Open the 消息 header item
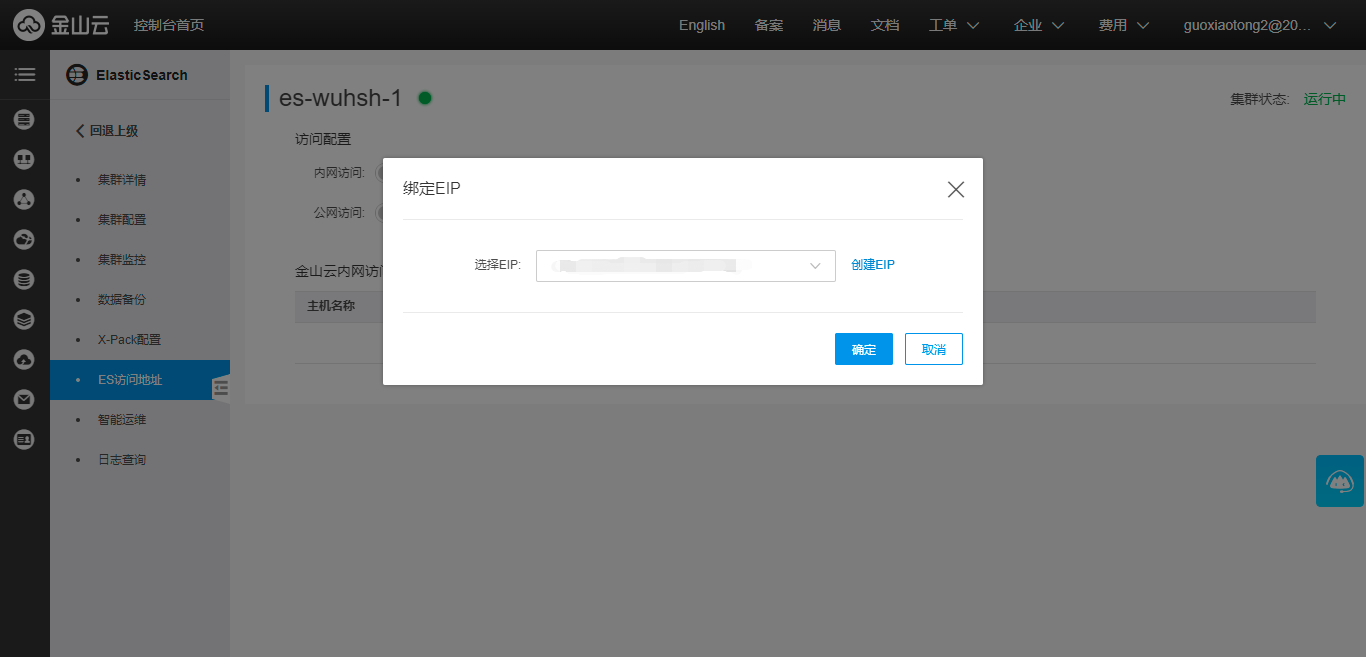 tap(827, 25)
